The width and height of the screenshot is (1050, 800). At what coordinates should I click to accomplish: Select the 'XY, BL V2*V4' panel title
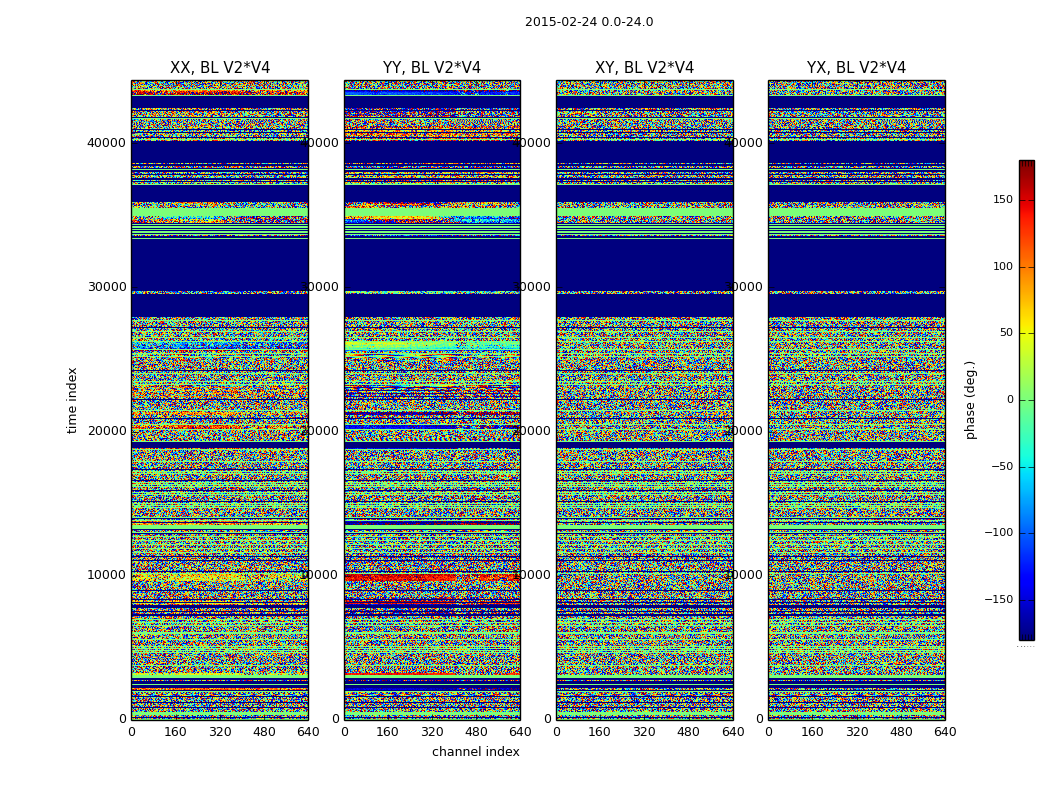pyautogui.click(x=644, y=68)
